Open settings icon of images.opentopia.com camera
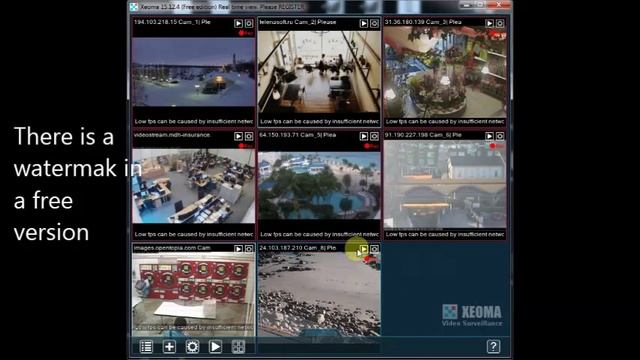 point(249,249)
